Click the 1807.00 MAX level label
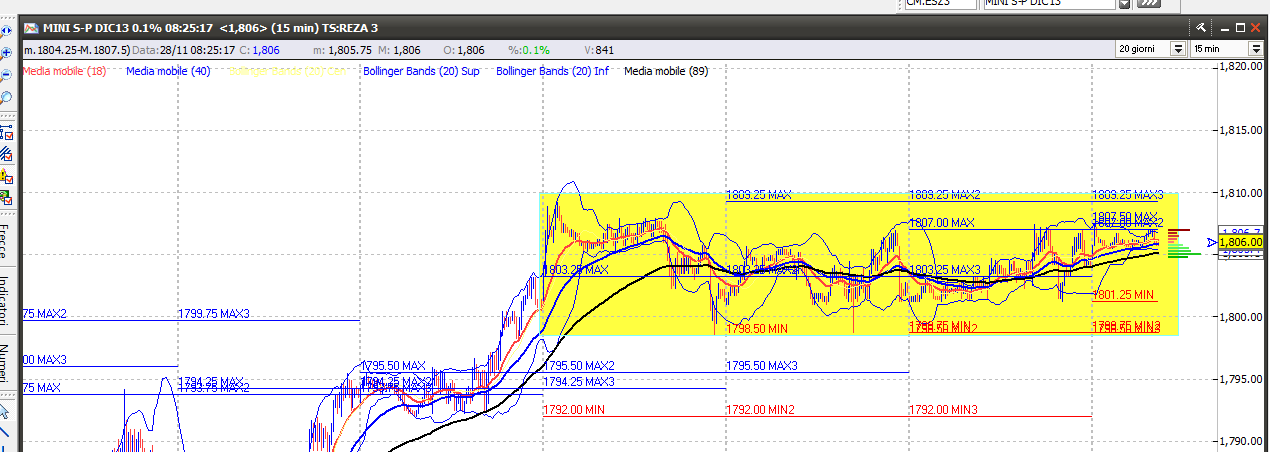The image size is (1270, 452). (x=942, y=223)
